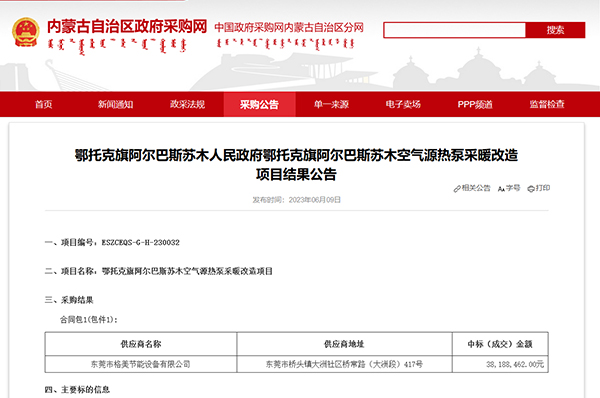The image size is (600, 398).
Task: Open 电子卖场 menu item
Action: tap(403, 104)
